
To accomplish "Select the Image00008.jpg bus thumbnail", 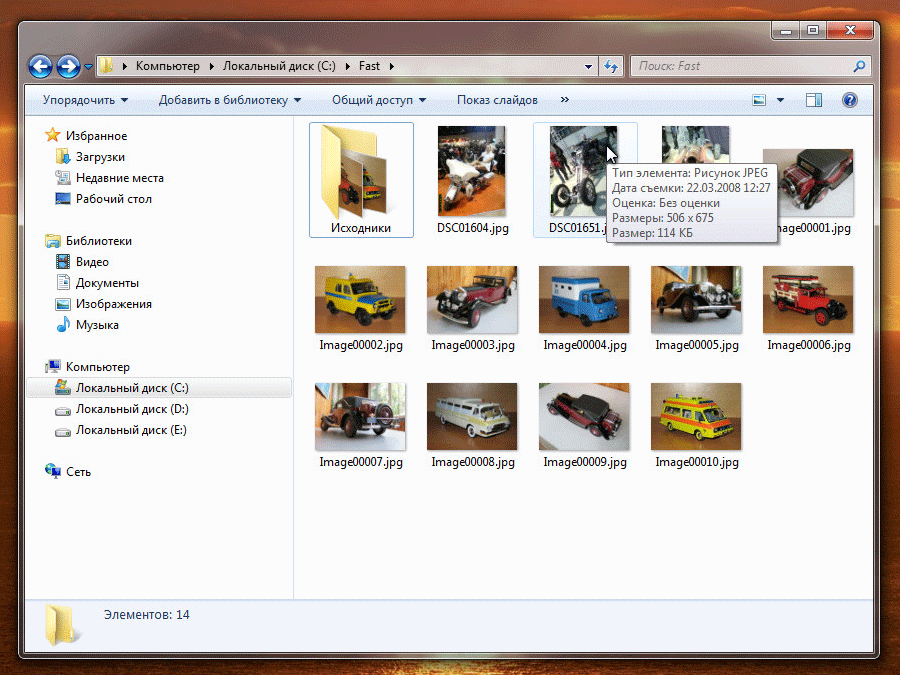I will pyautogui.click(x=472, y=416).
